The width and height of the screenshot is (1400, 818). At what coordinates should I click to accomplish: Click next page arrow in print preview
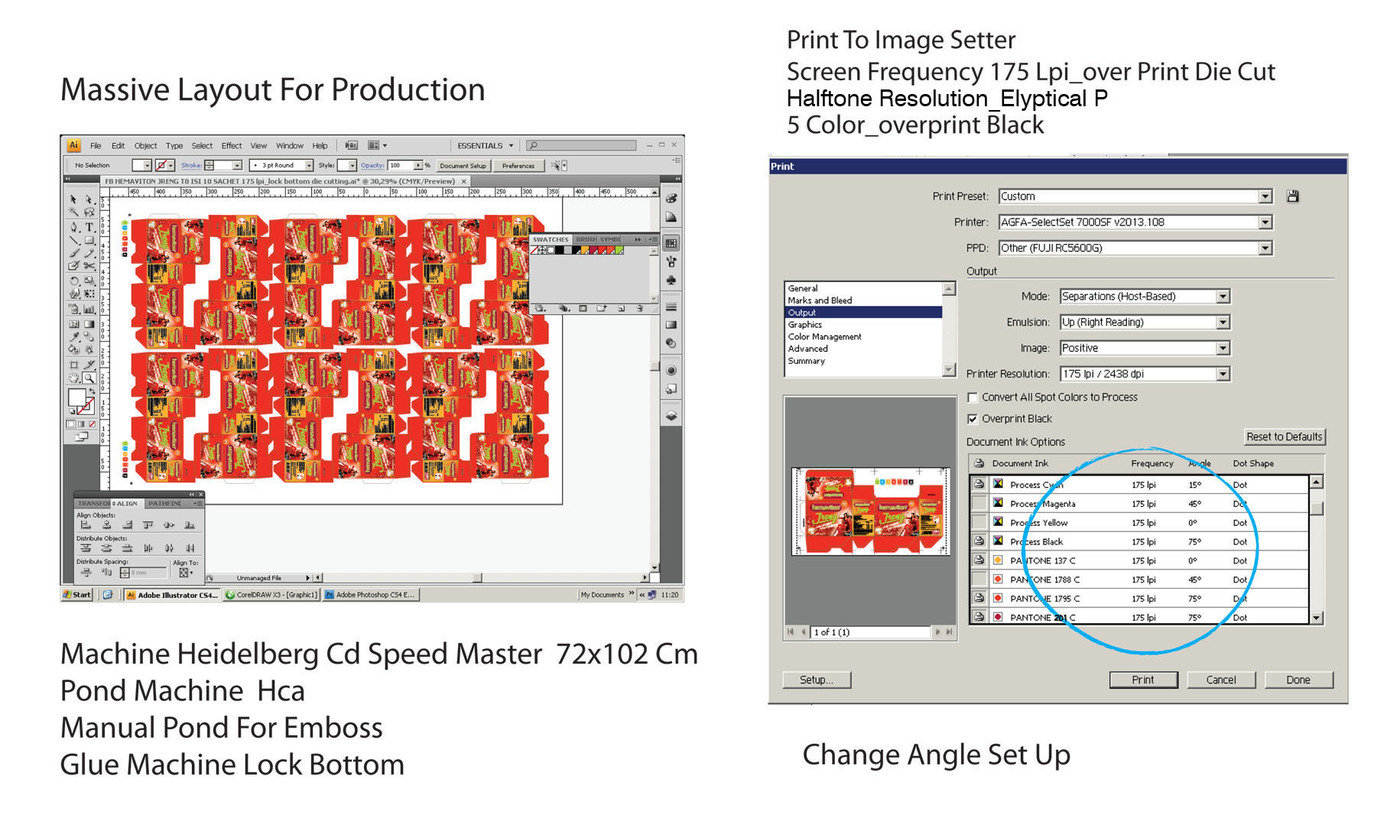pyautogui.click(x=937, y=631)
